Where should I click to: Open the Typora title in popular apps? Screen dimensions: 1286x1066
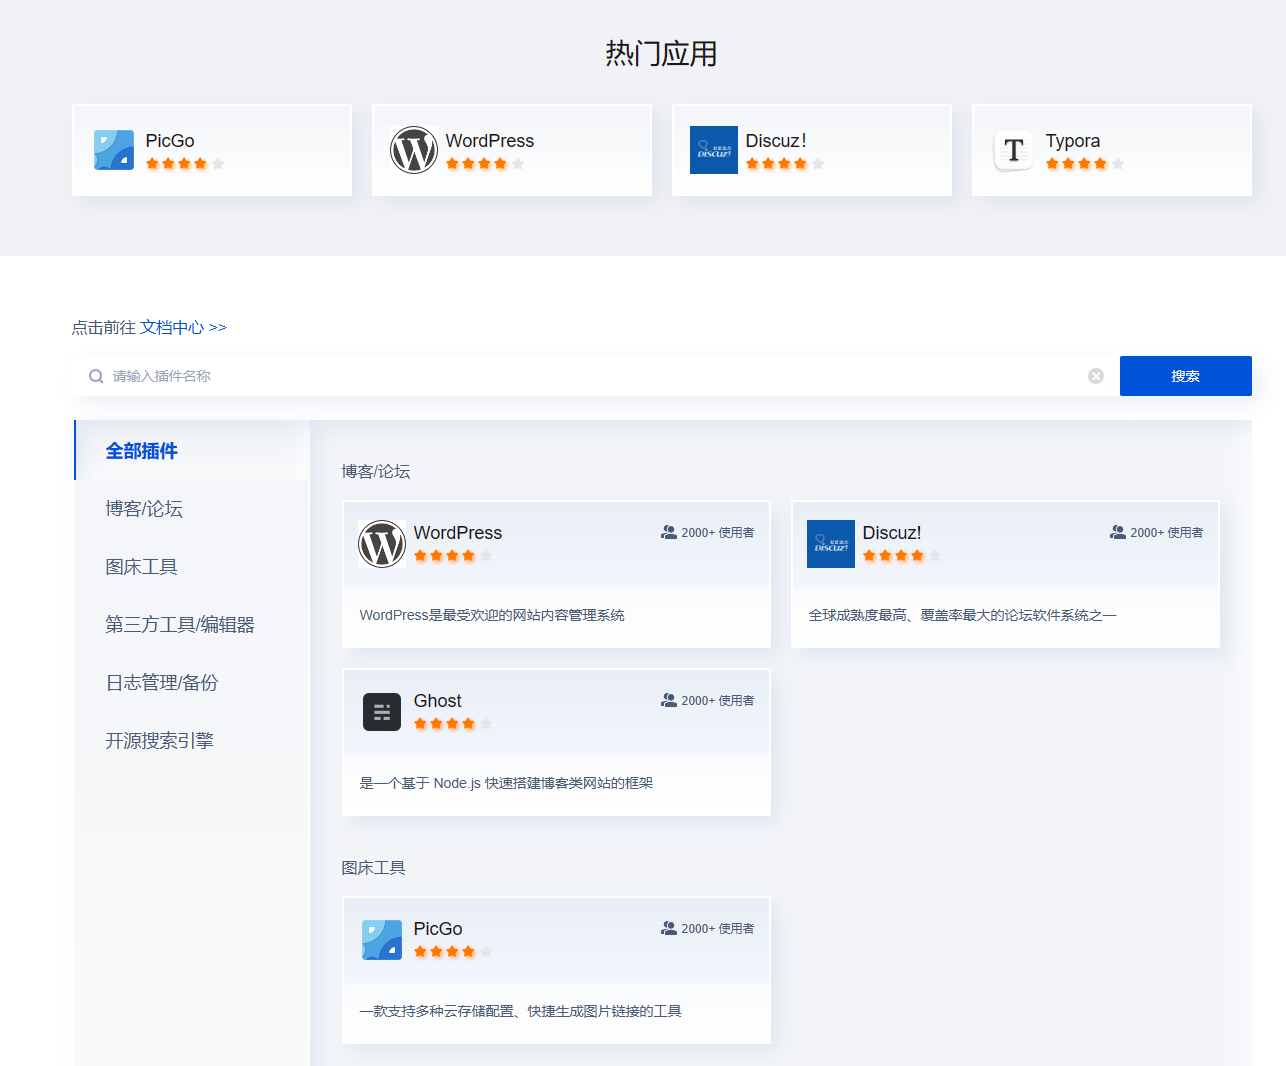click(1073, 141)
